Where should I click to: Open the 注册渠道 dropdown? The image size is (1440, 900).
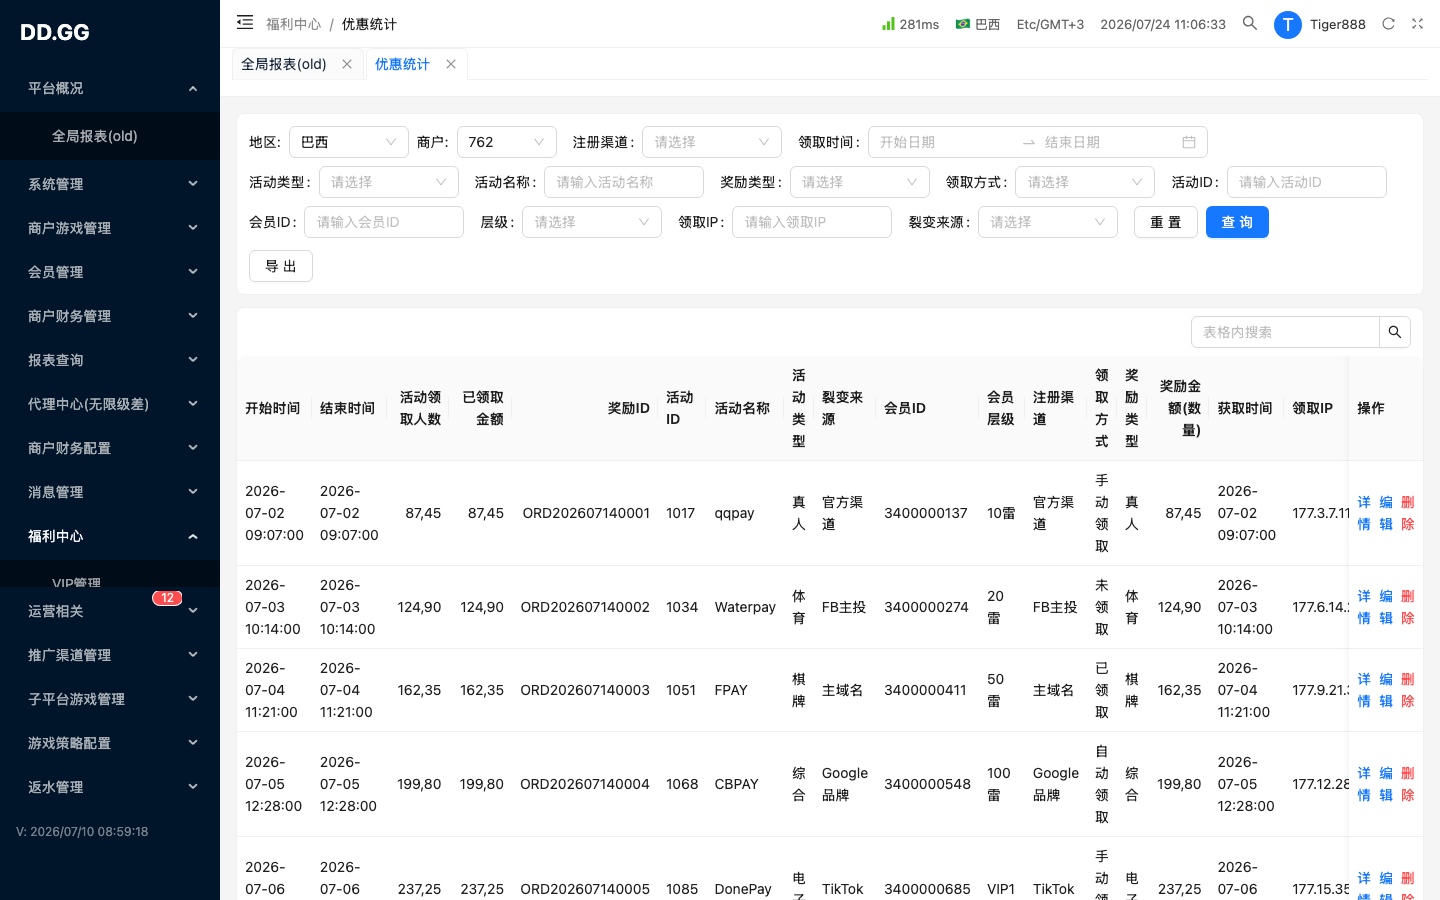(x=712, y=142)
